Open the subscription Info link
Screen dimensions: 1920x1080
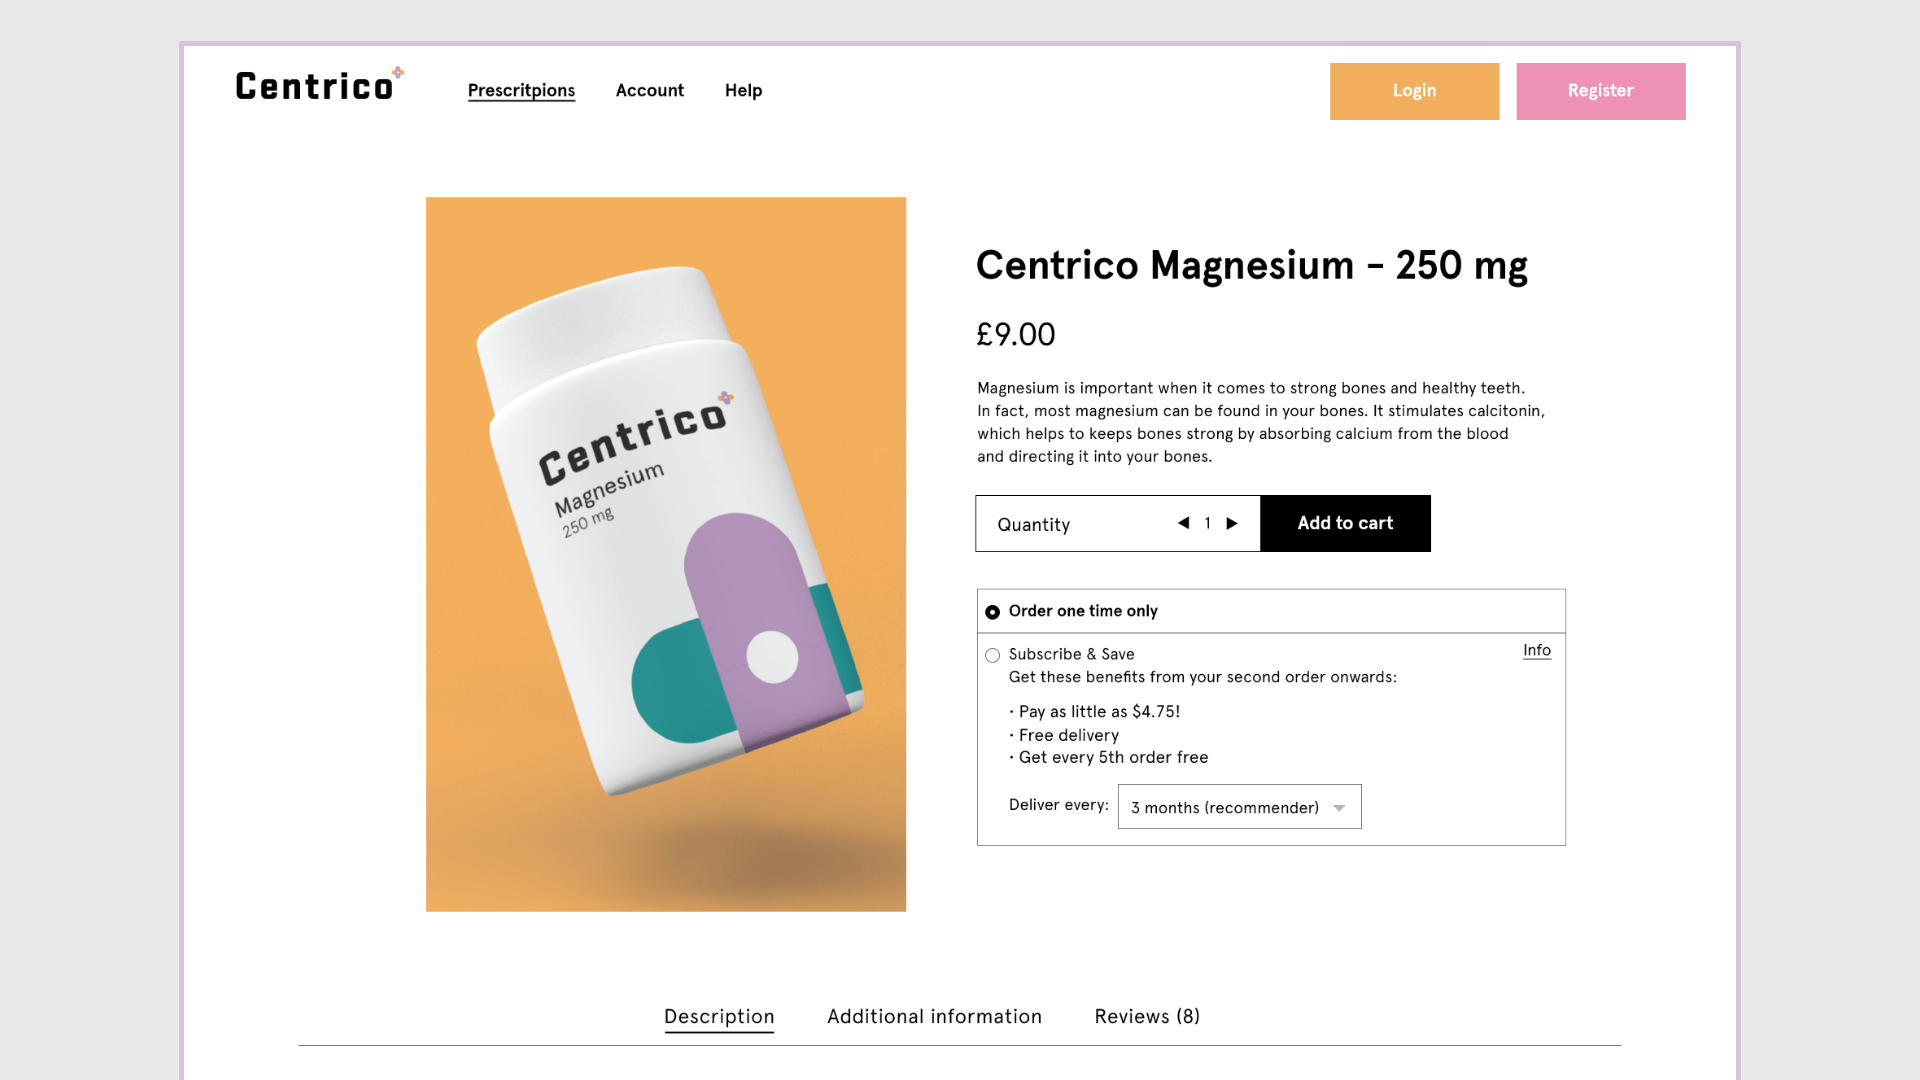pos(1536,650)
